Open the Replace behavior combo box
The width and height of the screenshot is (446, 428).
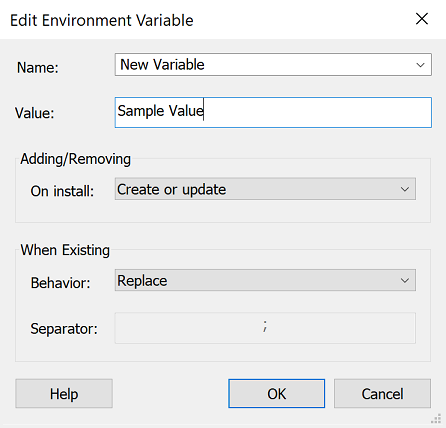265,280
